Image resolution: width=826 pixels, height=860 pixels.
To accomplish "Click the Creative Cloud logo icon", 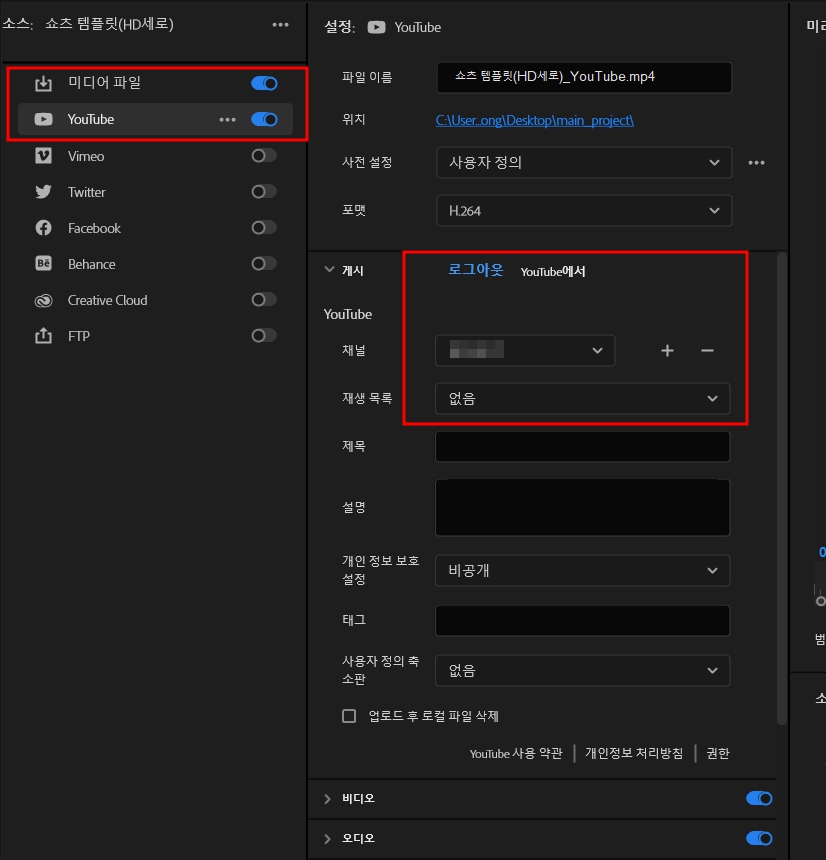I will point(43,300).
